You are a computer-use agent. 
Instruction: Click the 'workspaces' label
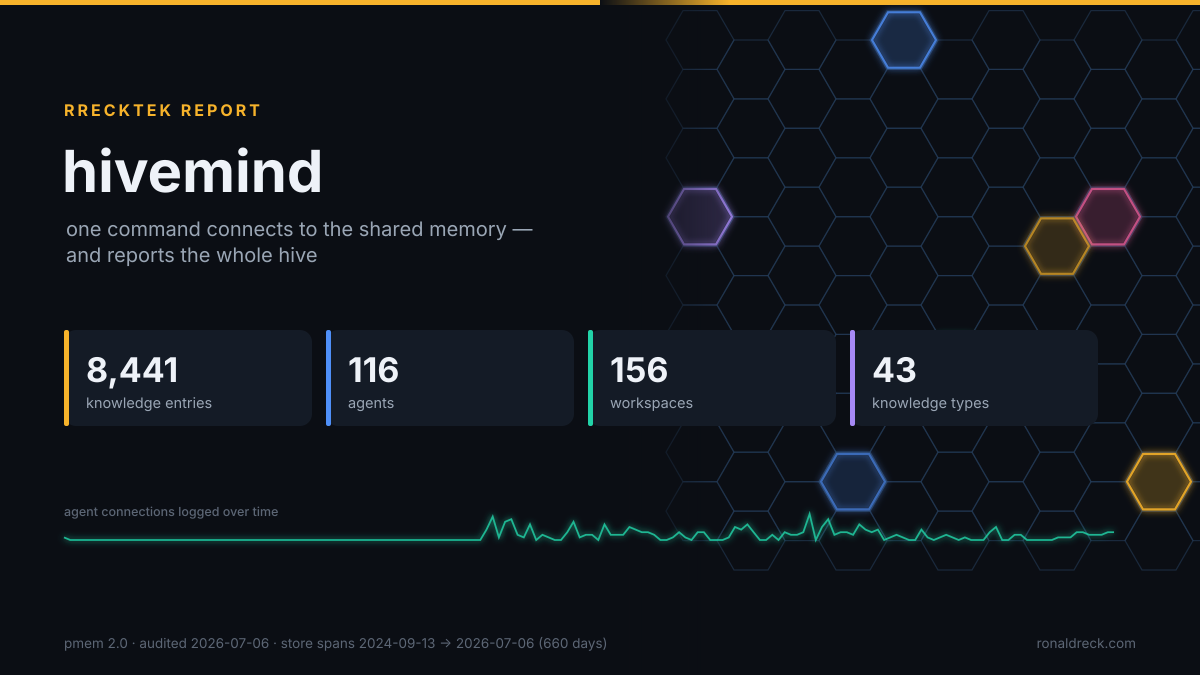pyautogui.click(x=651, y=403)
